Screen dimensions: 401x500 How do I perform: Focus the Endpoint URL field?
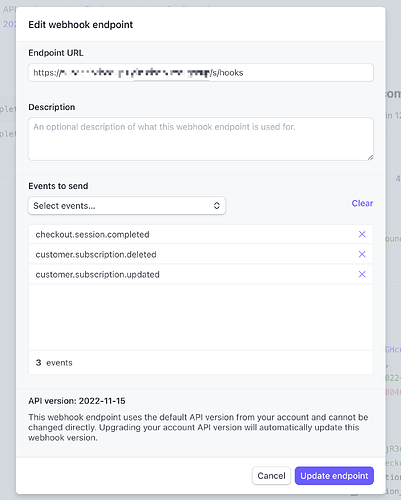point(201,73)
